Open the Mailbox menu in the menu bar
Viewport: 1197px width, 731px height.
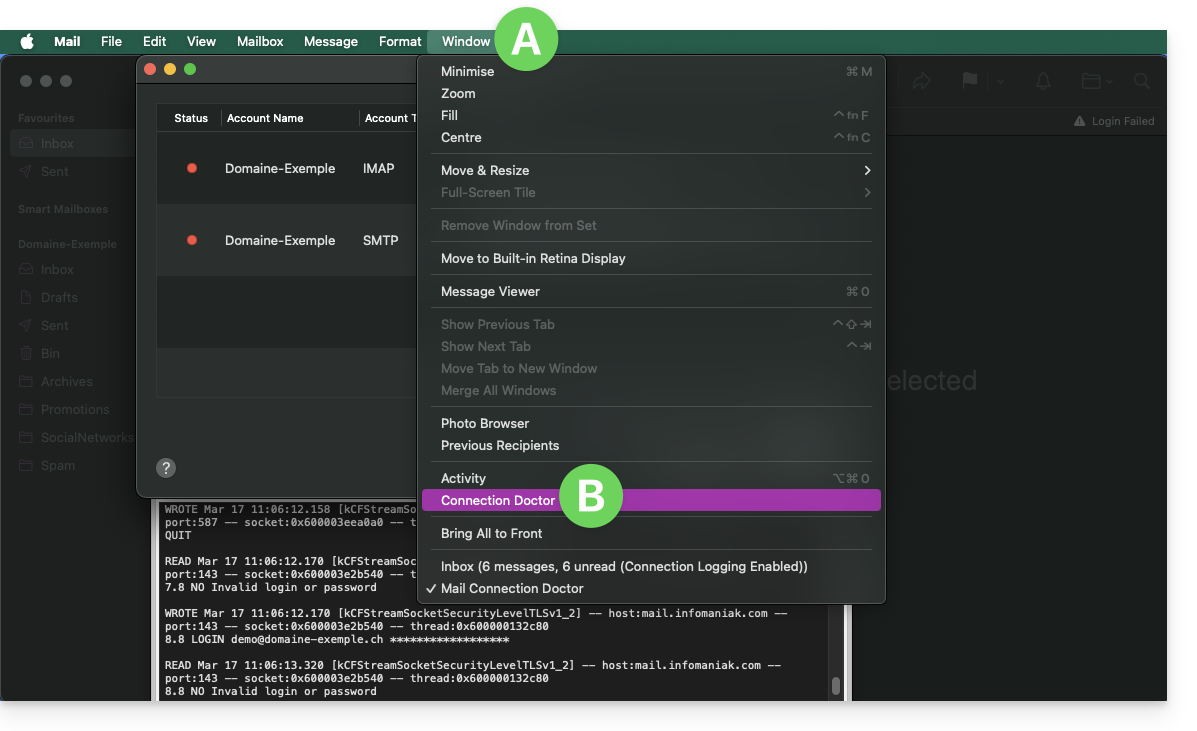tap(260, 41)
